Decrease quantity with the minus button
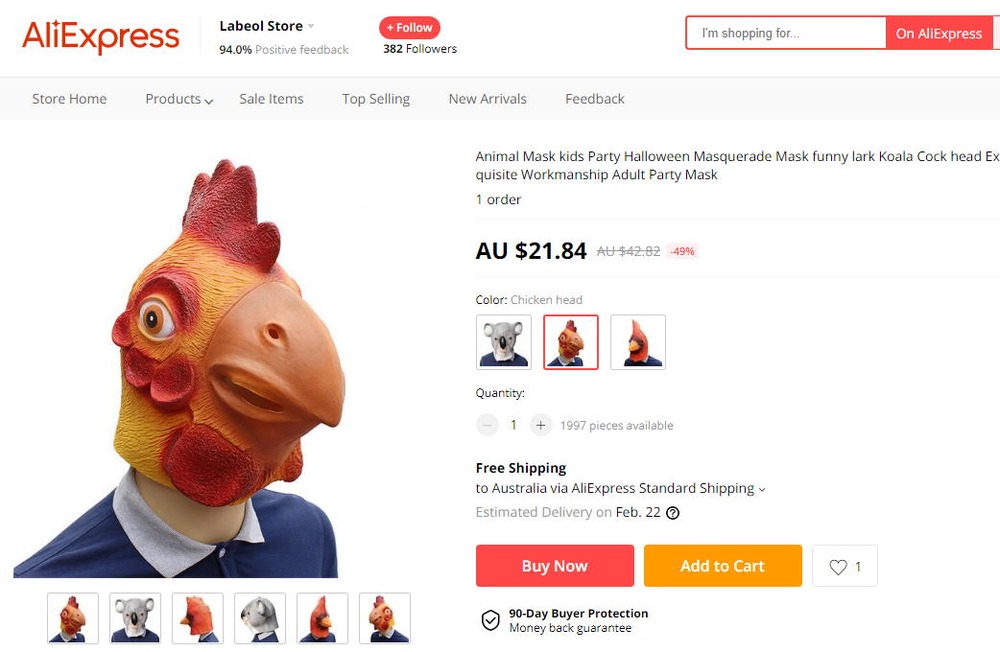The width and height of the screenshot is (1000, 652). [x=487, y=425]
